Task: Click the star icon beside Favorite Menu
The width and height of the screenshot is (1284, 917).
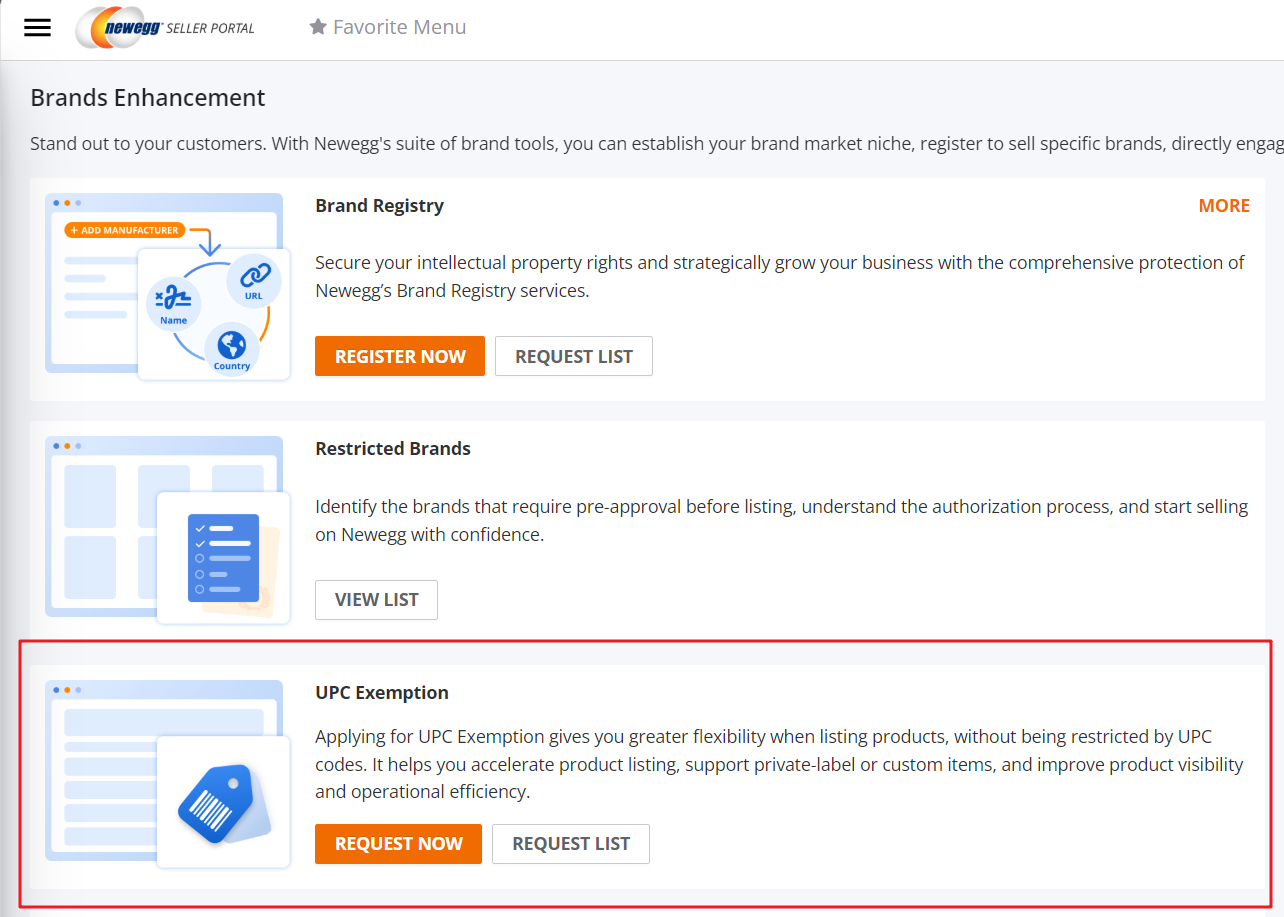Action: pyautogui.click(x=318, y=27)
